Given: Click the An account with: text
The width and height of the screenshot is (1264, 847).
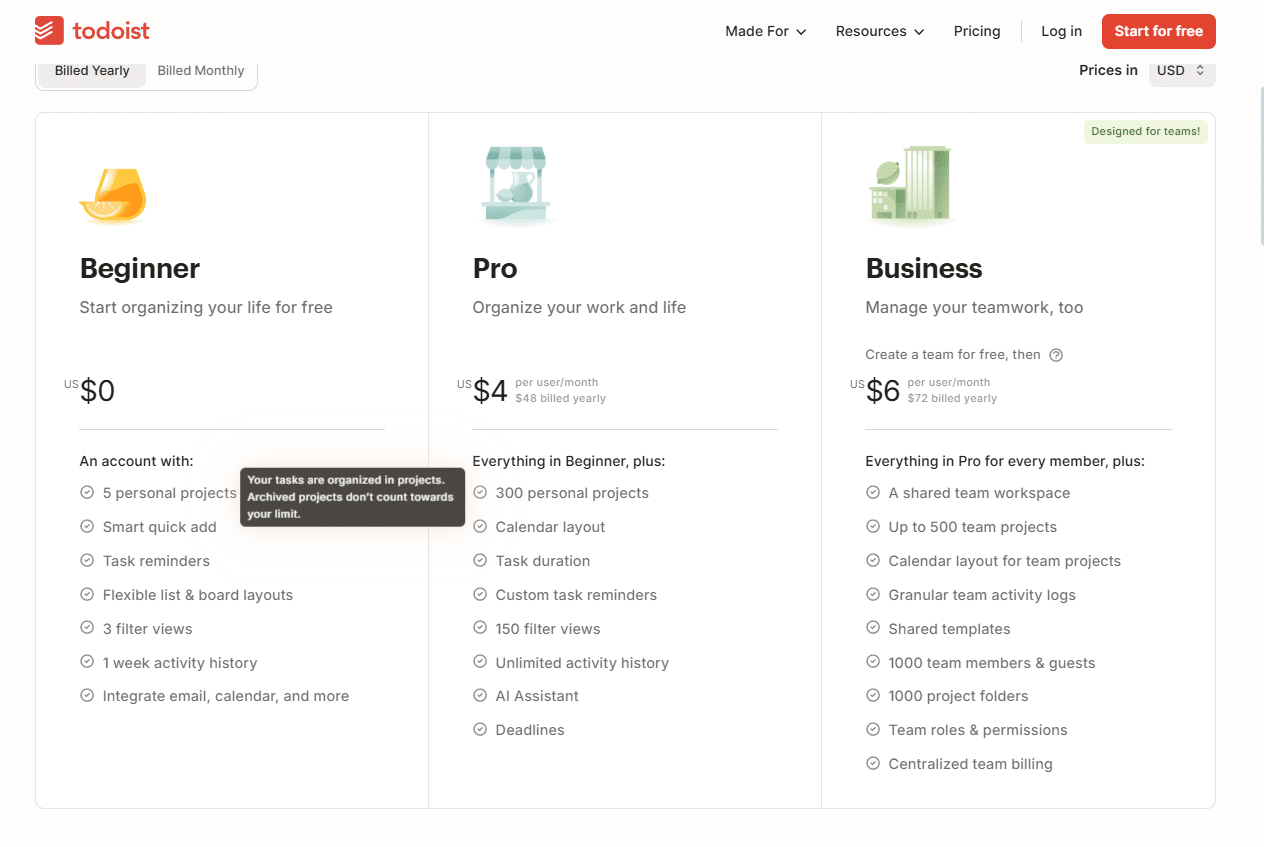Looking at the screenshot, I should (137, 461).
